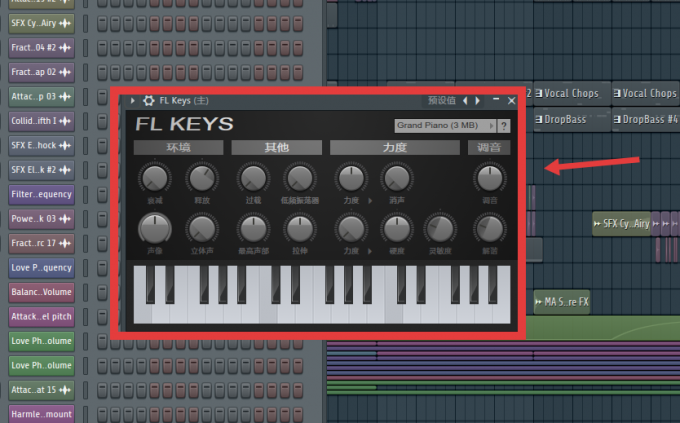This screenshot has width=680, height=423.
Task: Select the Fract..ap 02 channel button
Action: 41,72
